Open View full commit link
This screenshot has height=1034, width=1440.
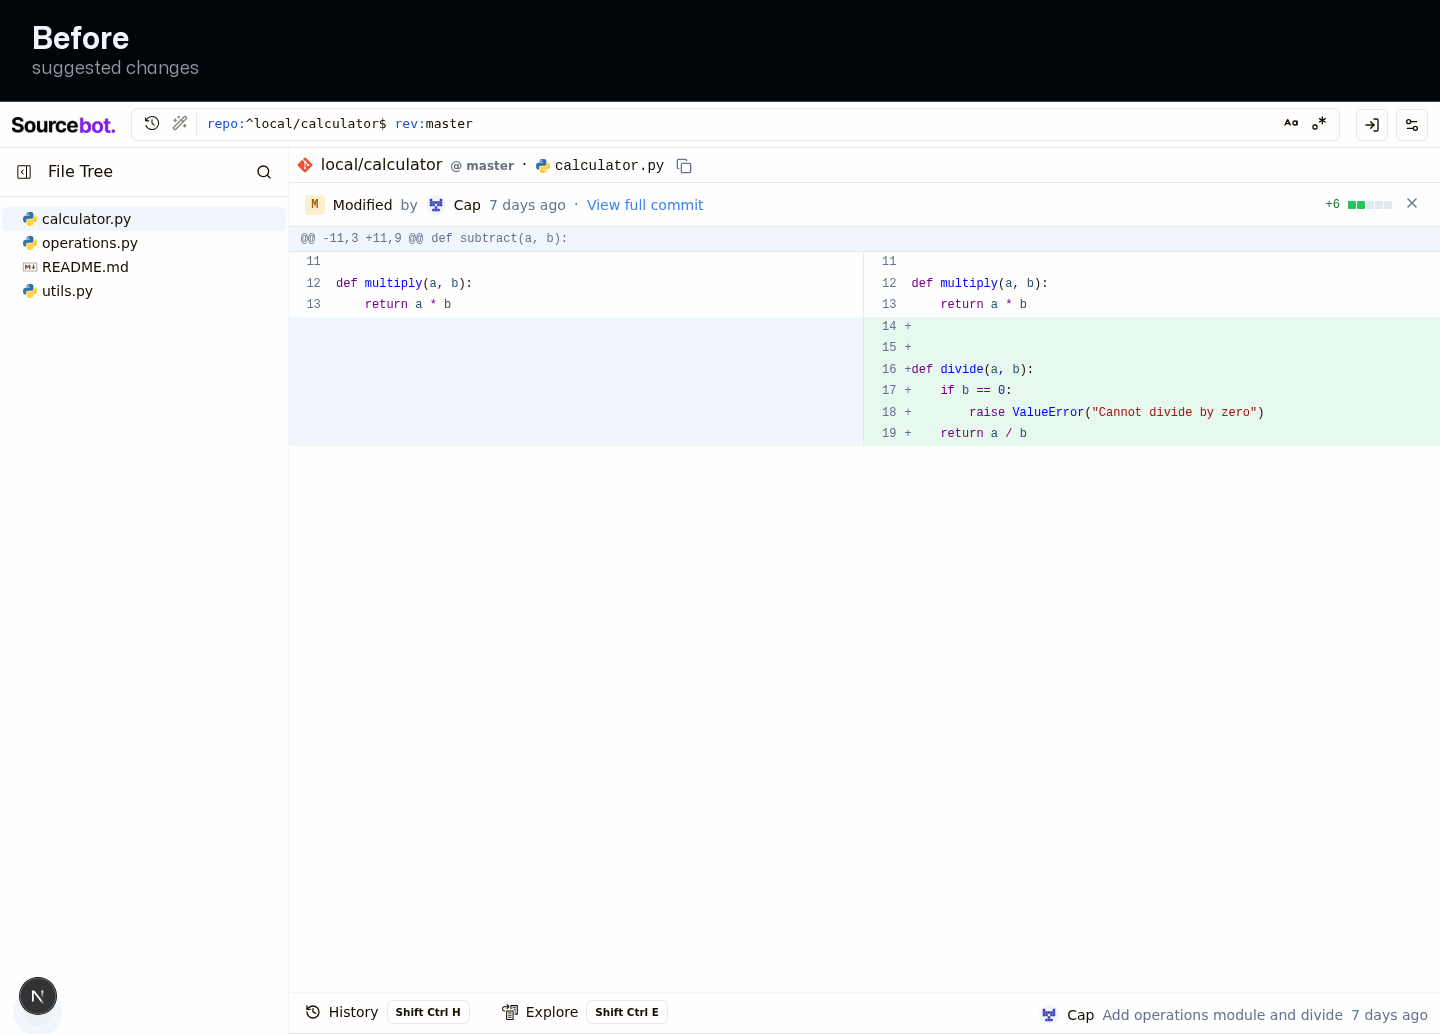coord(645,205)
